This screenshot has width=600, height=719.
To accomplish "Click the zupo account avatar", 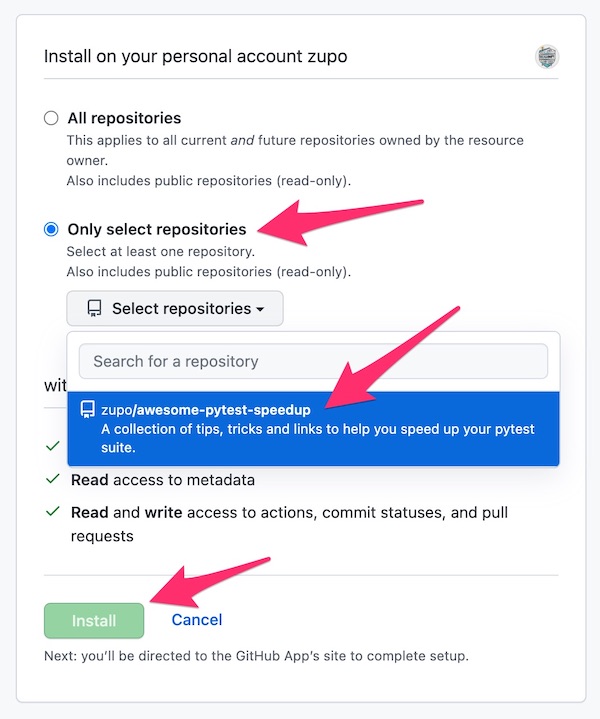I will click(x=547, y=56).
